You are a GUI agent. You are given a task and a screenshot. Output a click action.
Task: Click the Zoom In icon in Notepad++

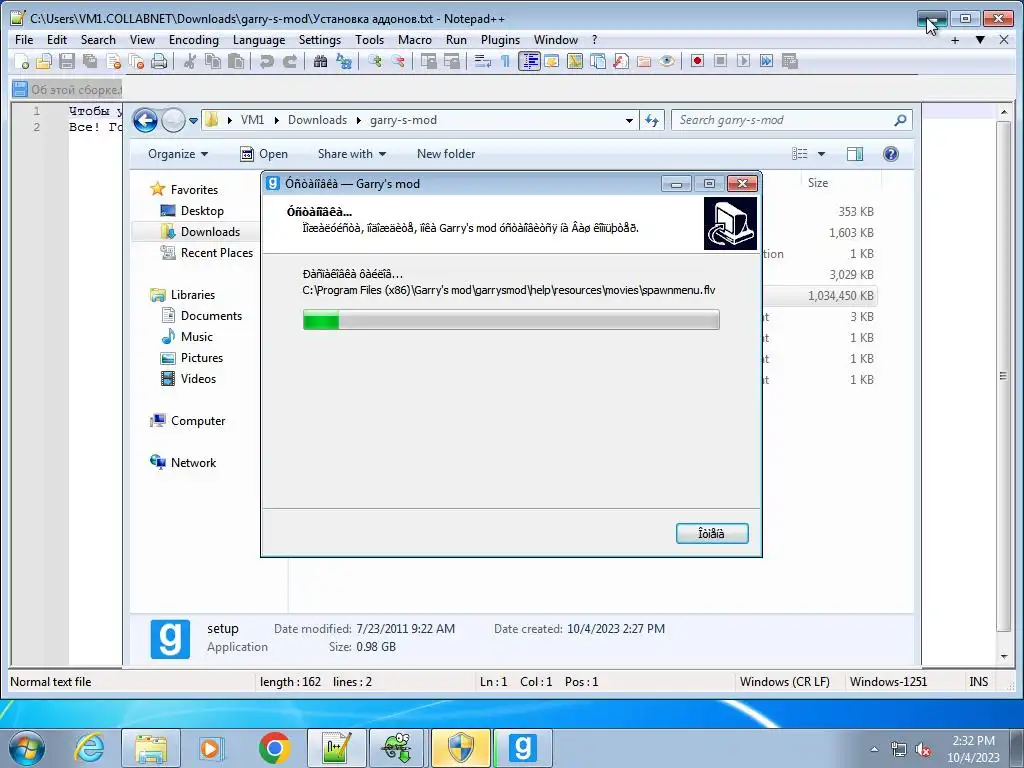pos(374,61)
